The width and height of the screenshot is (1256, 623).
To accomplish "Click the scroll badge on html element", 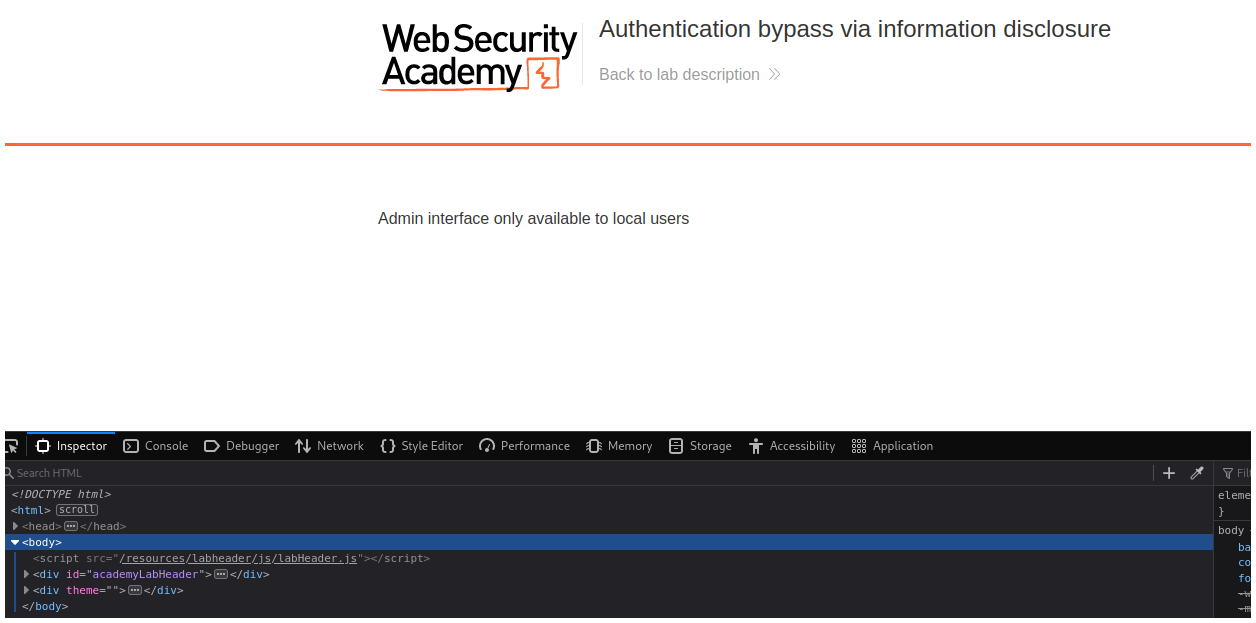I will (77, 510).
